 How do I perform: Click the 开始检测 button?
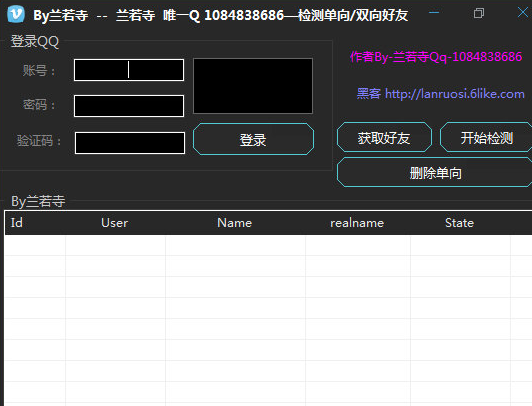pyautogui.click(x=487, y=137)
